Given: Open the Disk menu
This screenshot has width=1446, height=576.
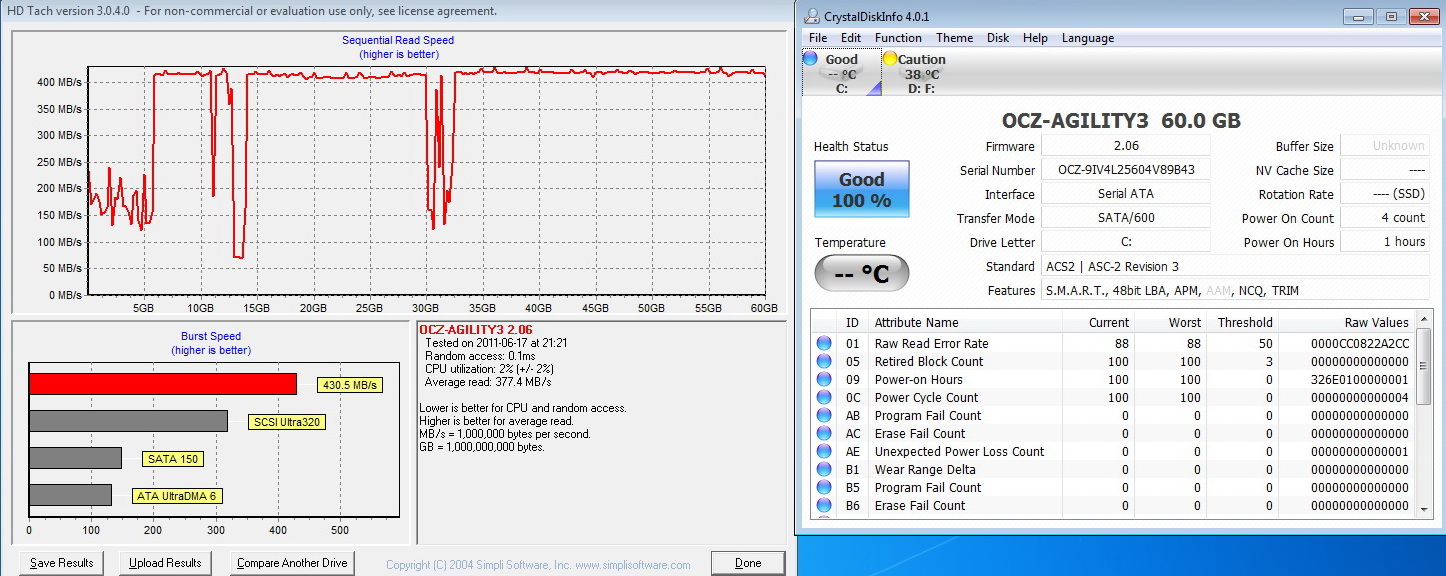Looking at the screenshot, I should point(998,38).
